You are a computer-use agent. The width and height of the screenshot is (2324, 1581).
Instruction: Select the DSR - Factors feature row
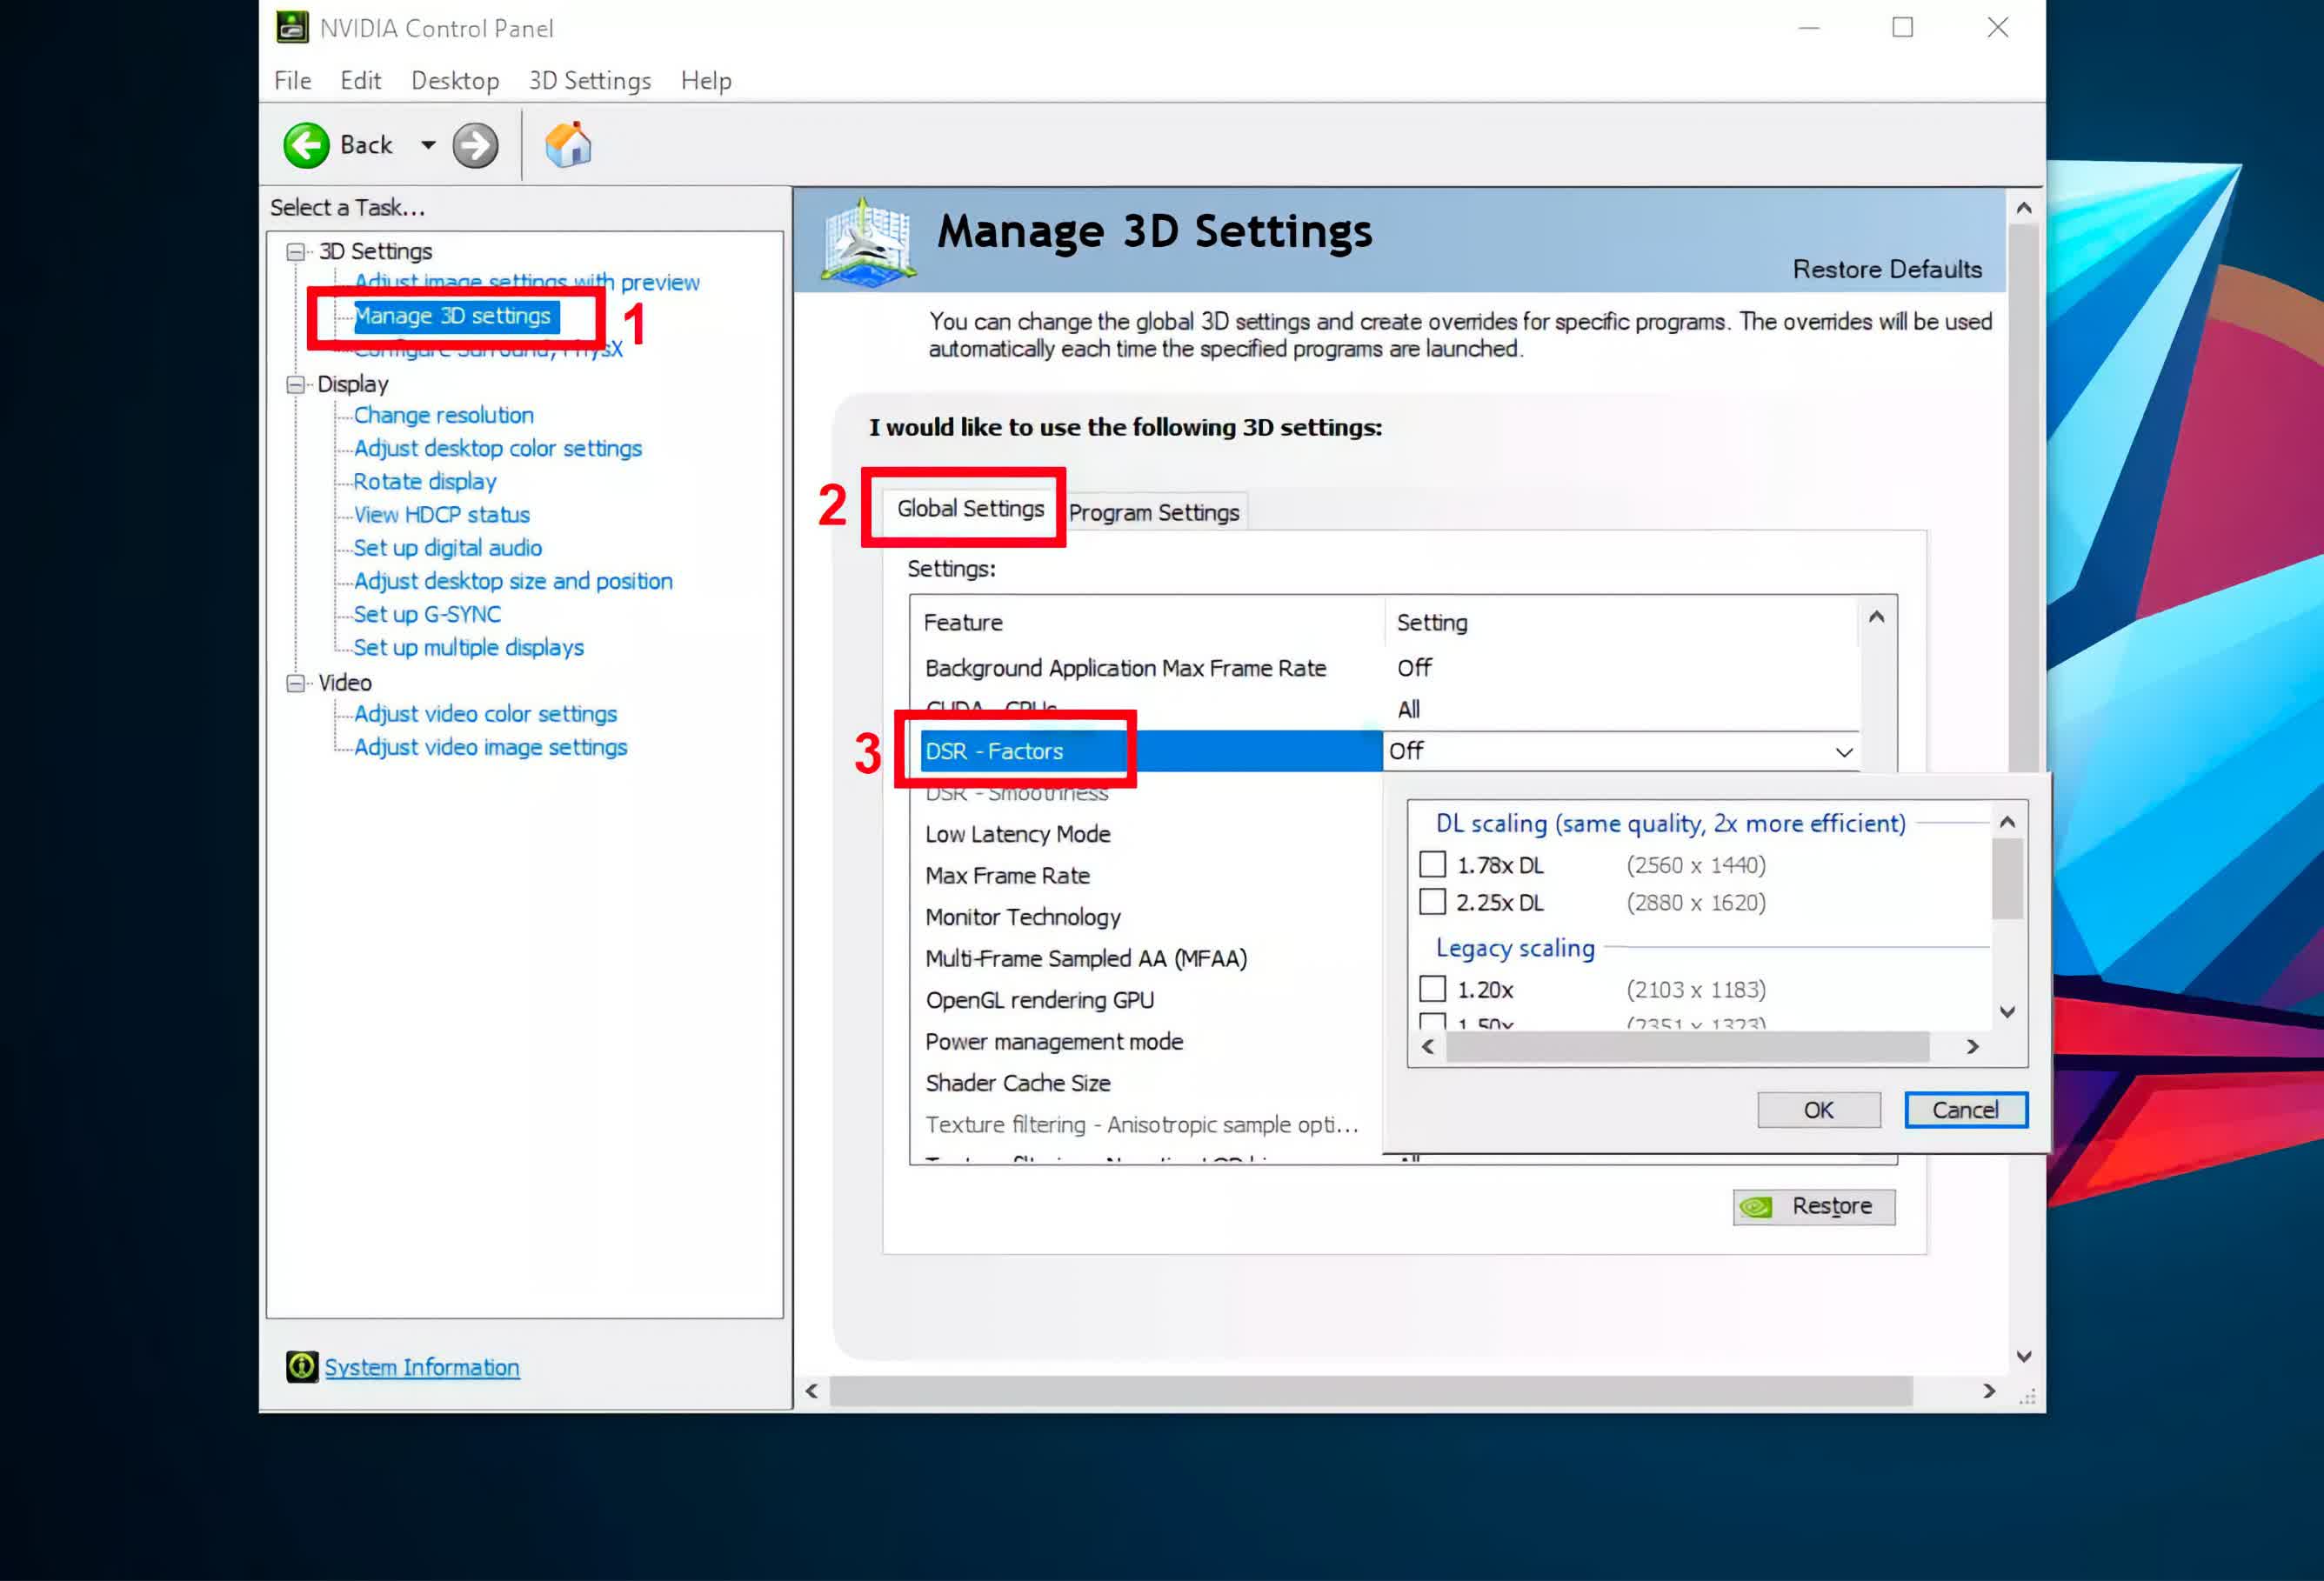1150,751
